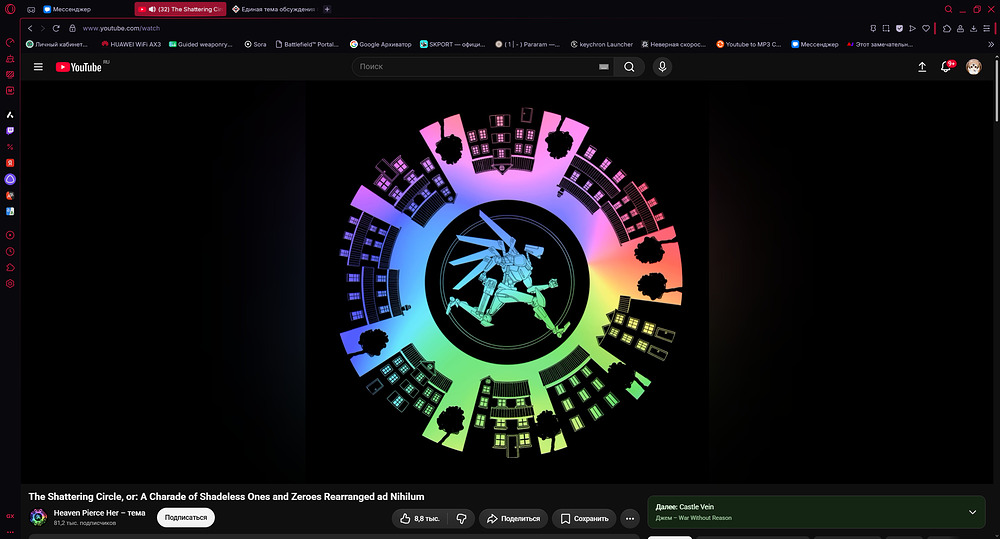Add page to bookmarks heart icon
The width and height of the screenshot is (1000, 539).
[926, 28]
